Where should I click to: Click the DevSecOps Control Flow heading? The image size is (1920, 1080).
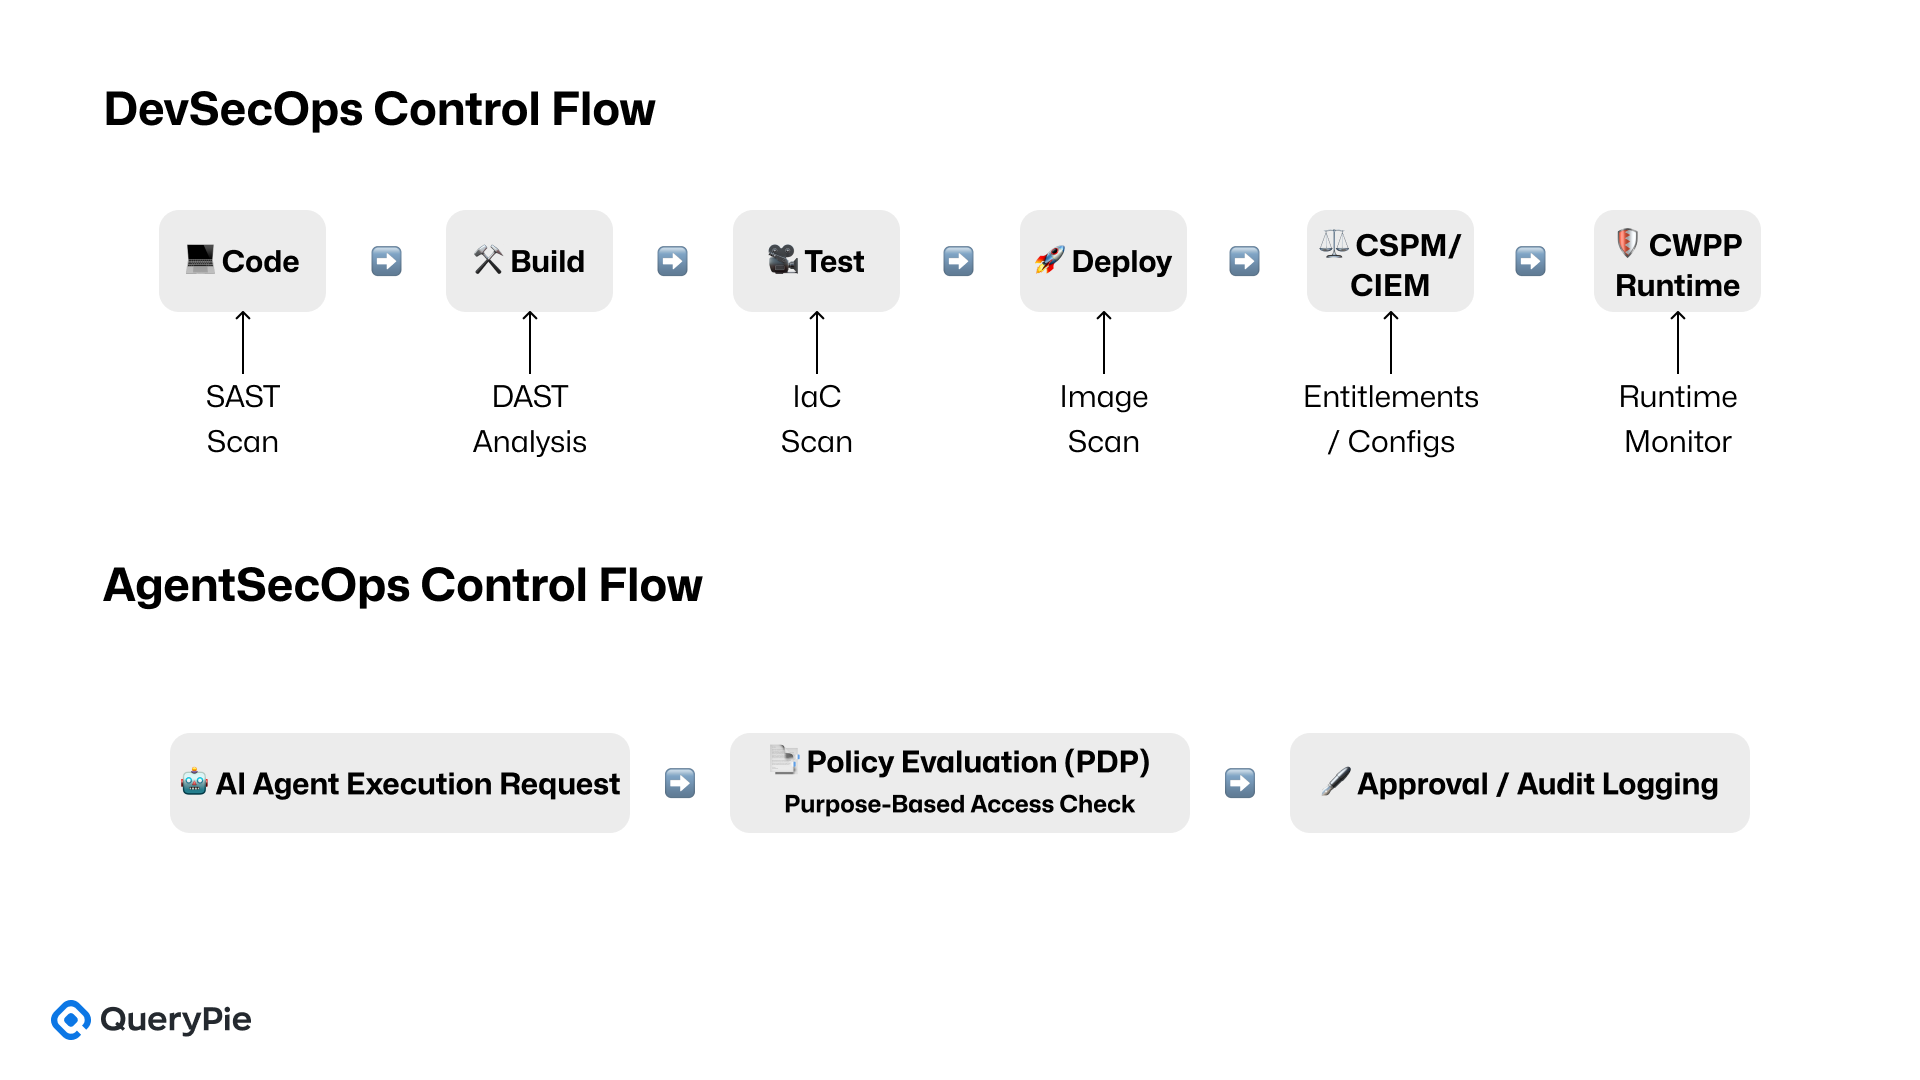[x=379, y=109]
